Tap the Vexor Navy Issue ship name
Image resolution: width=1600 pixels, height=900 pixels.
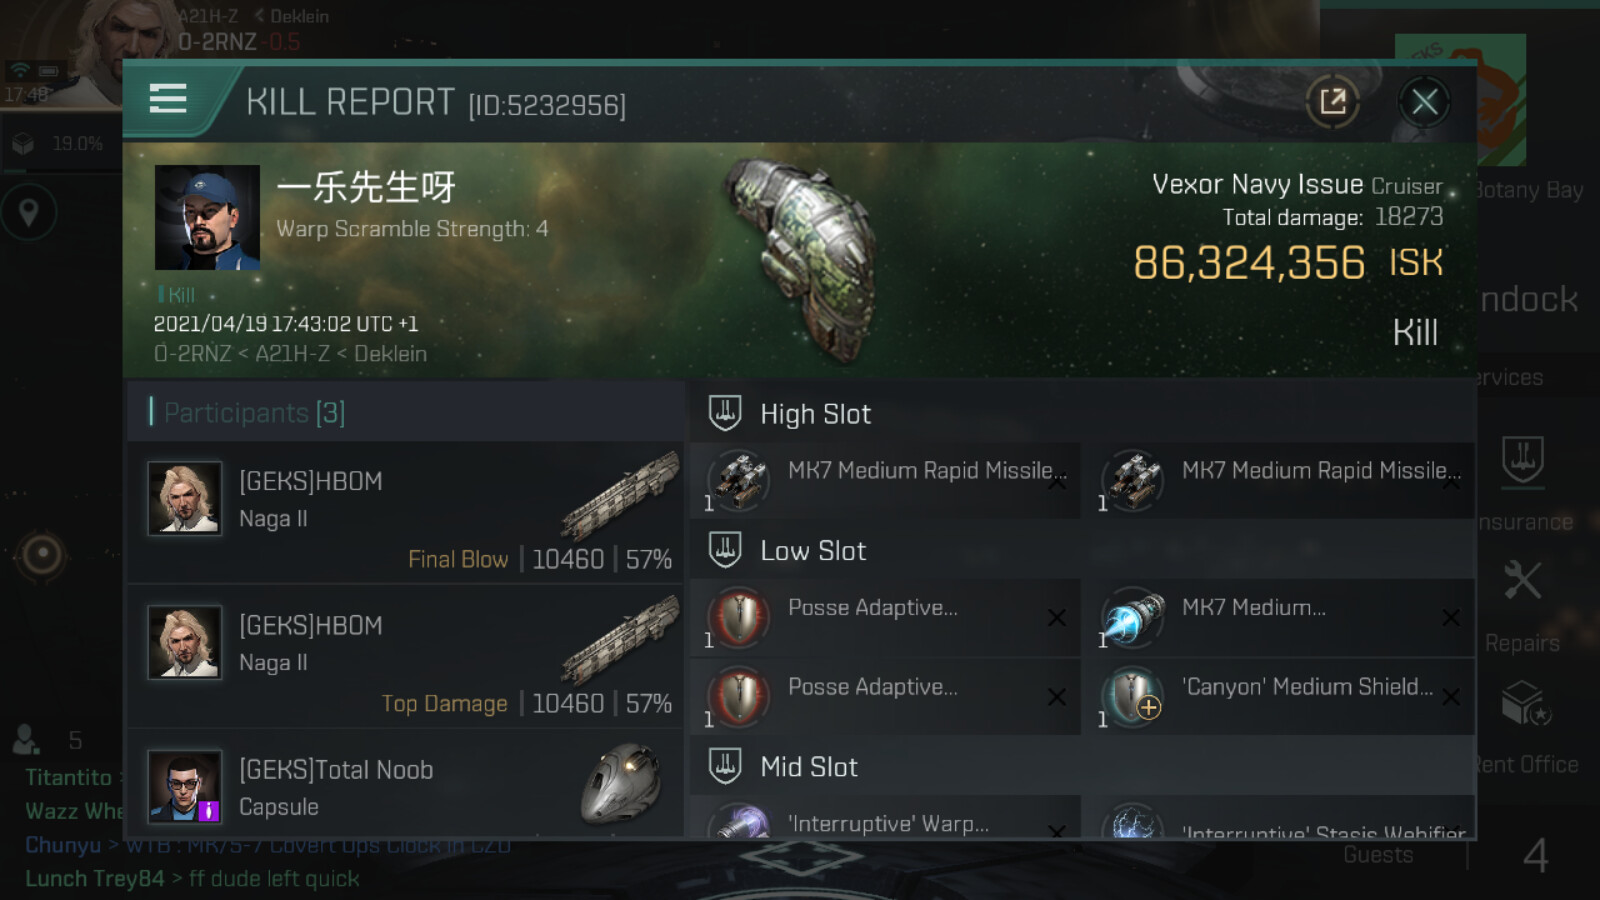pyautogui.click(x=1257, y=184)
